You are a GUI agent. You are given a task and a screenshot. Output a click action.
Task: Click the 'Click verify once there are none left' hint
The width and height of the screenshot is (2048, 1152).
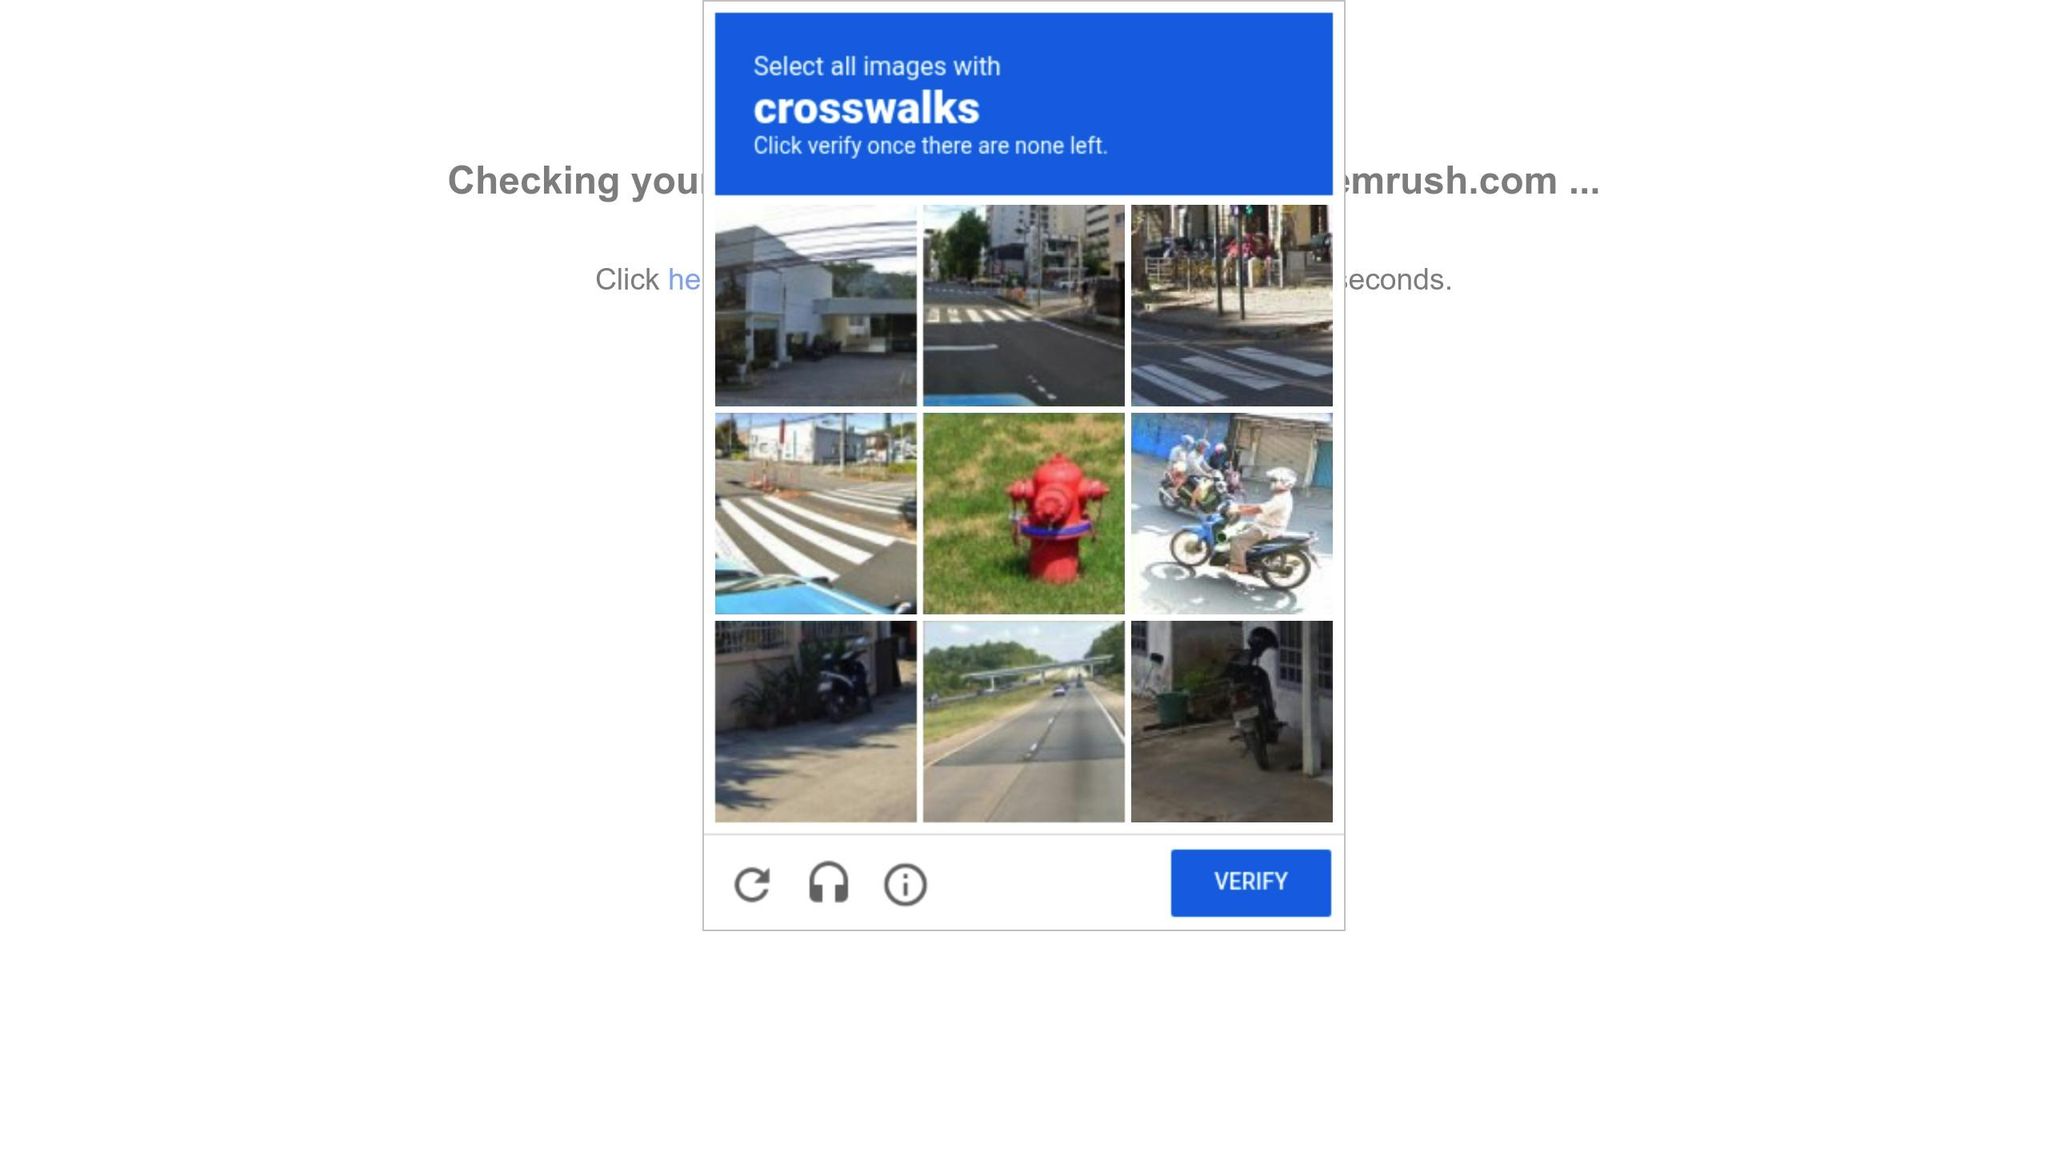pyautogui.click(x=930, y=146)
